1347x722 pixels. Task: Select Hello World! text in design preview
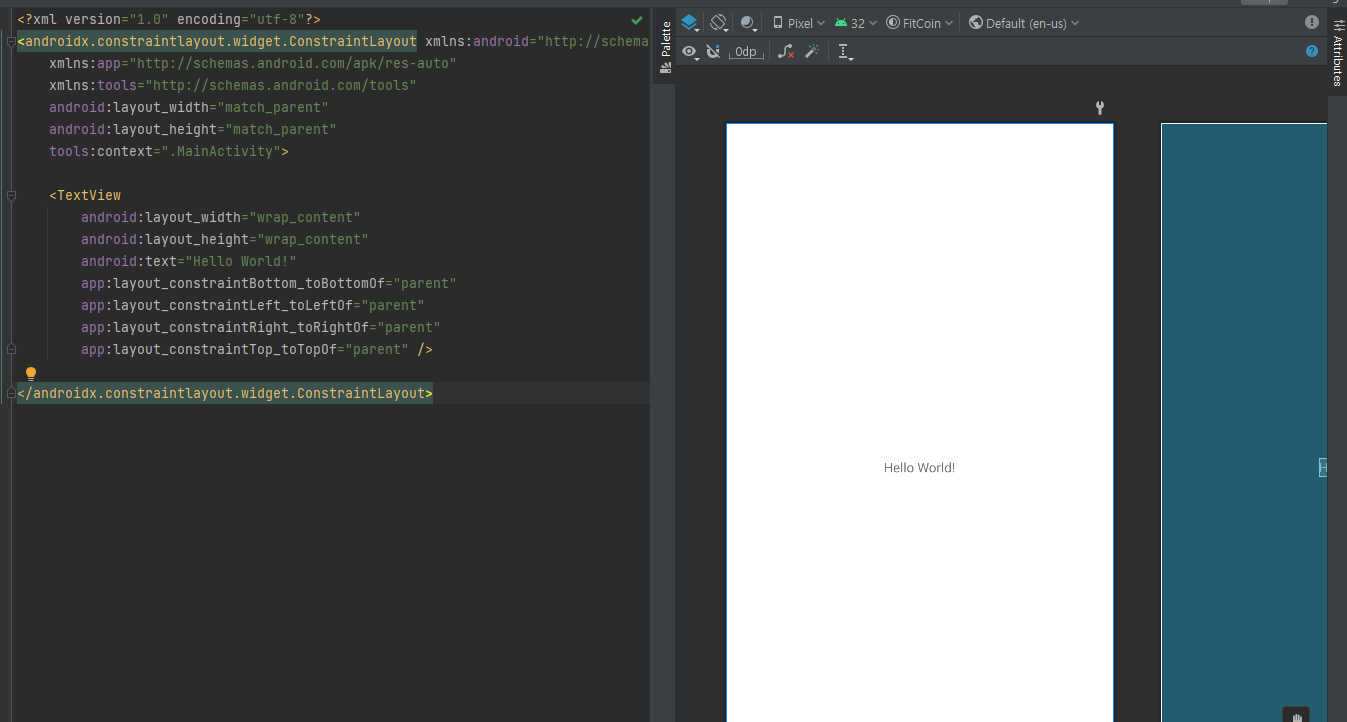(919, 467)
